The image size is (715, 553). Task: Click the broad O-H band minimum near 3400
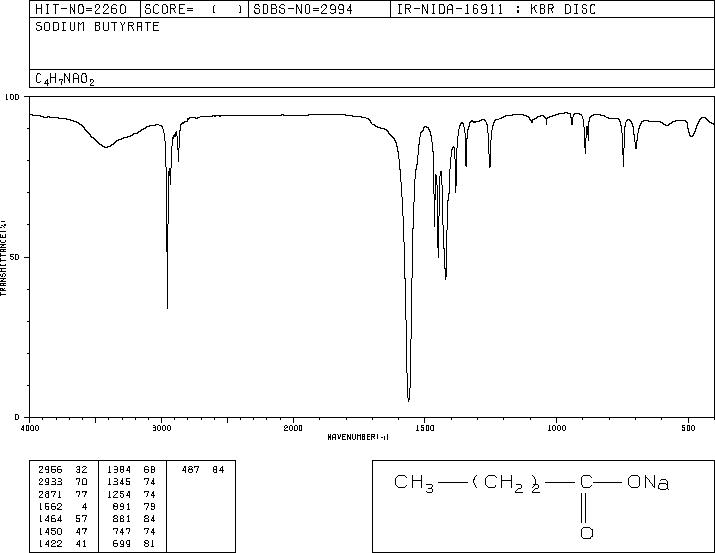point(106,146)
